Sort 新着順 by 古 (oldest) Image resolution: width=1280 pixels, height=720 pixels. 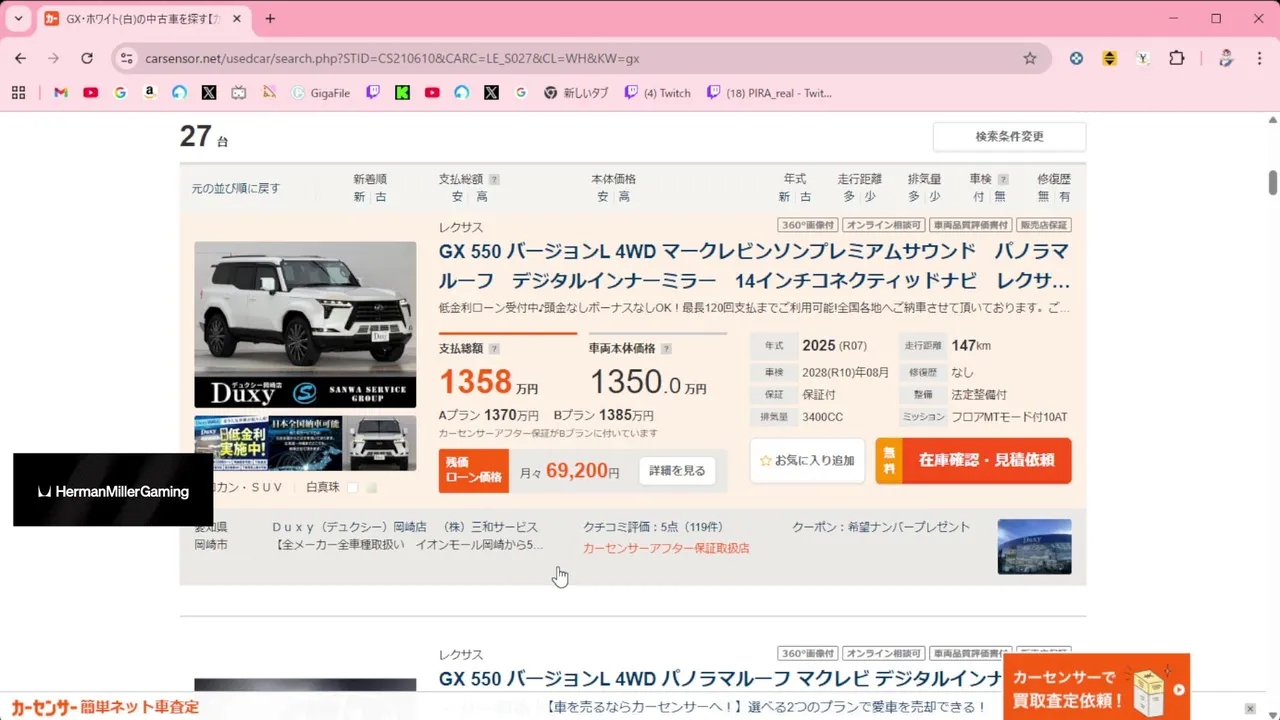pos(381,197)
